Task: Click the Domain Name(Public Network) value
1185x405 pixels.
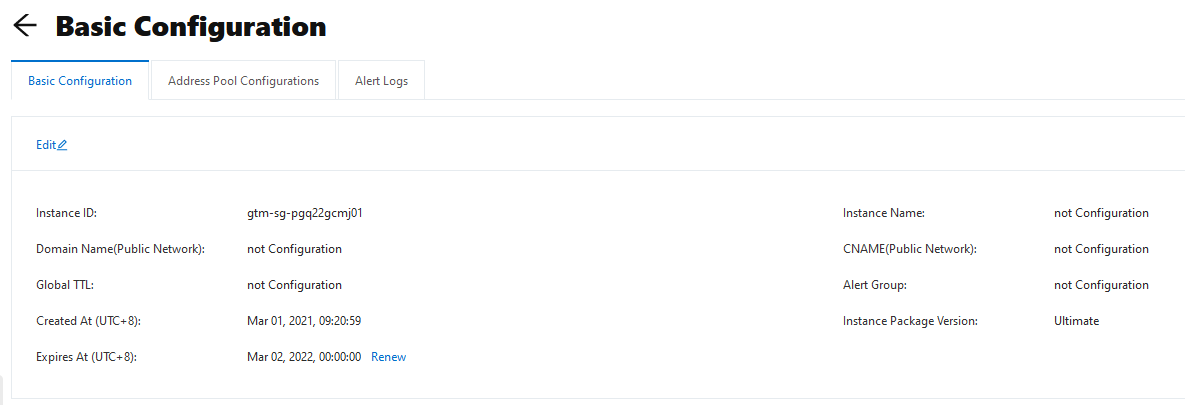Action: 294,249
